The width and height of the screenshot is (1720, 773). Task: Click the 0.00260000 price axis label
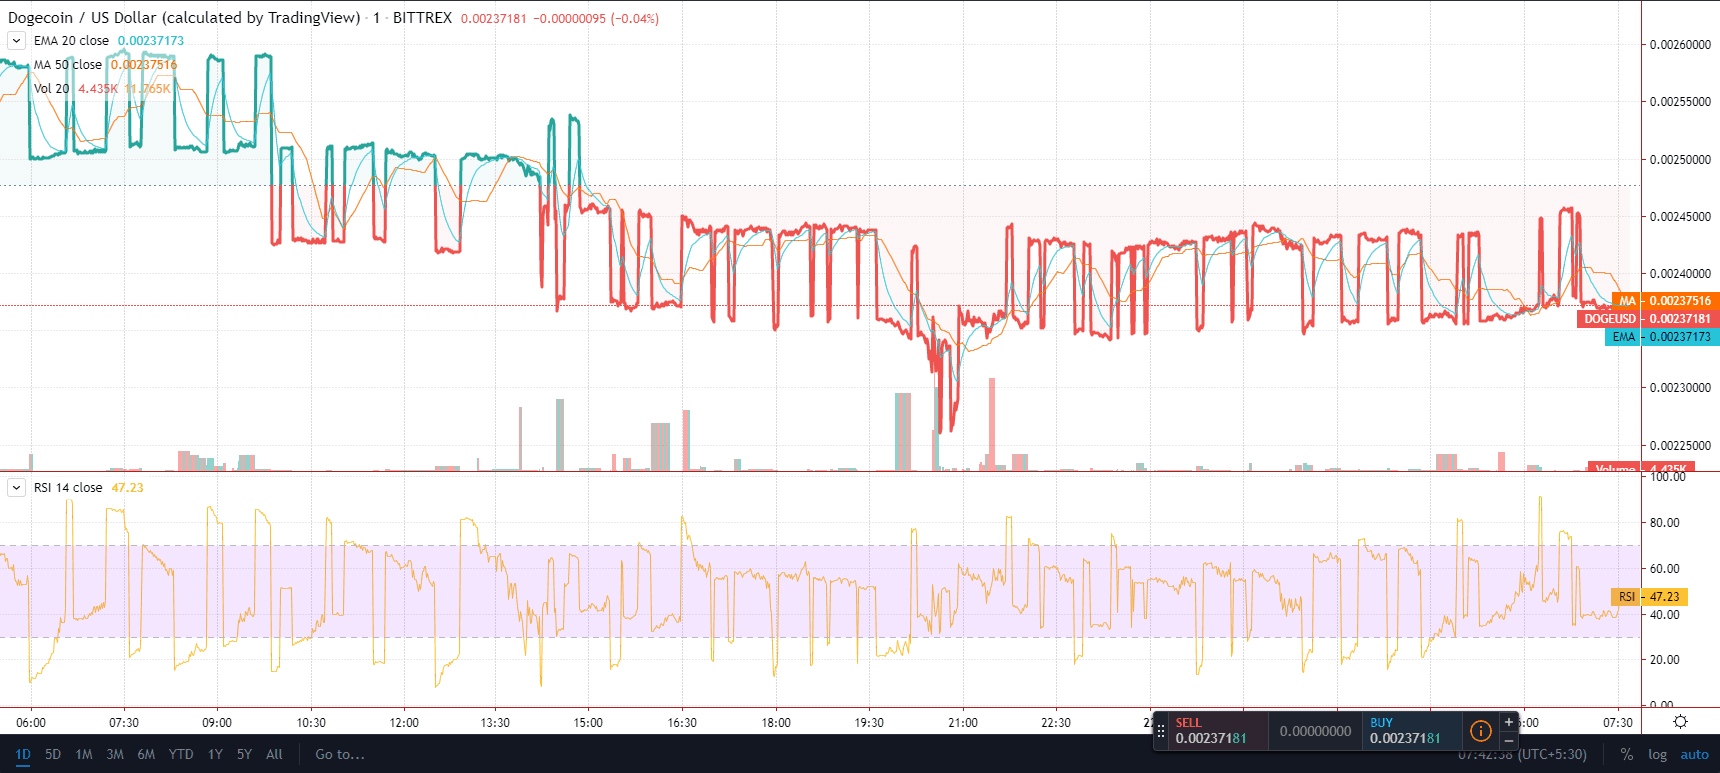coord(1680,45)
